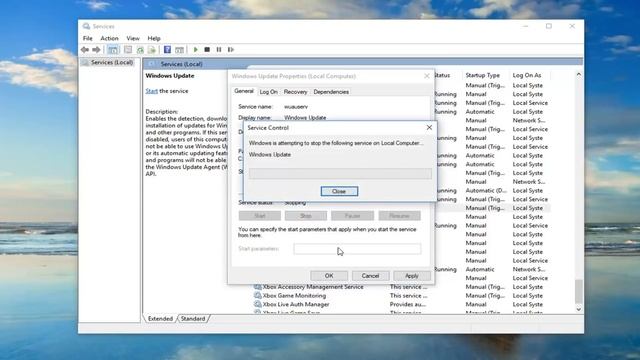
Task: Minimize the Services window
Action: coord(525,26)
